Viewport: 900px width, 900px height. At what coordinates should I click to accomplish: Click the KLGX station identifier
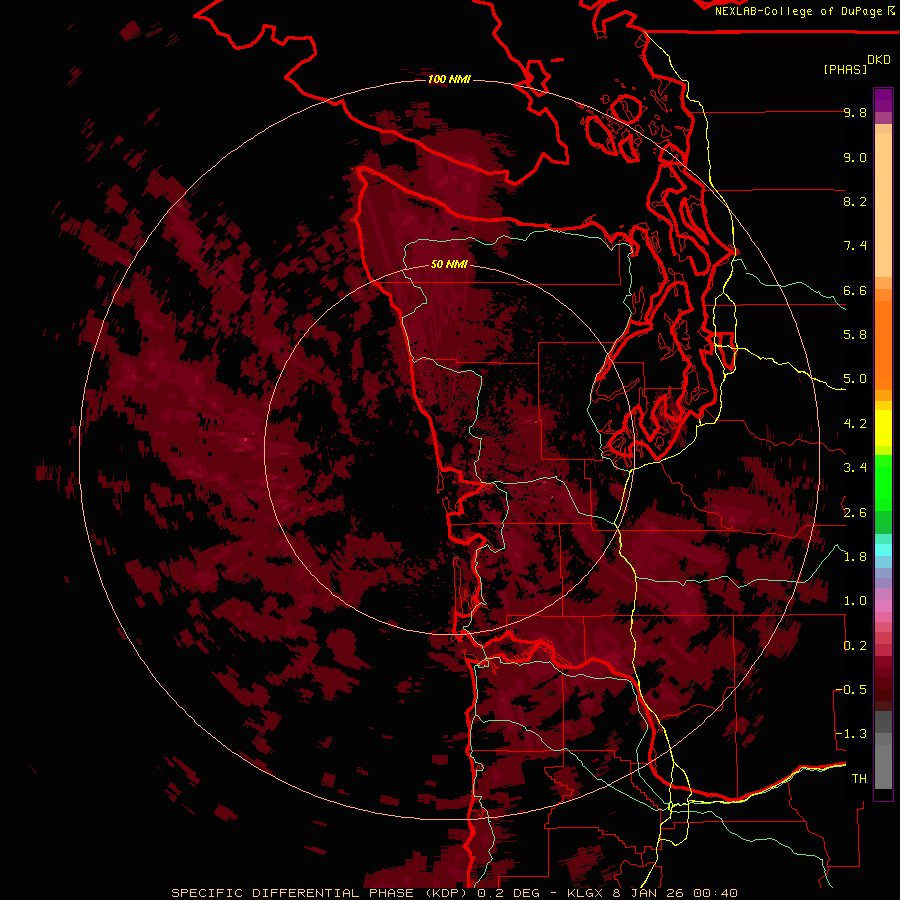coord(587,893)
